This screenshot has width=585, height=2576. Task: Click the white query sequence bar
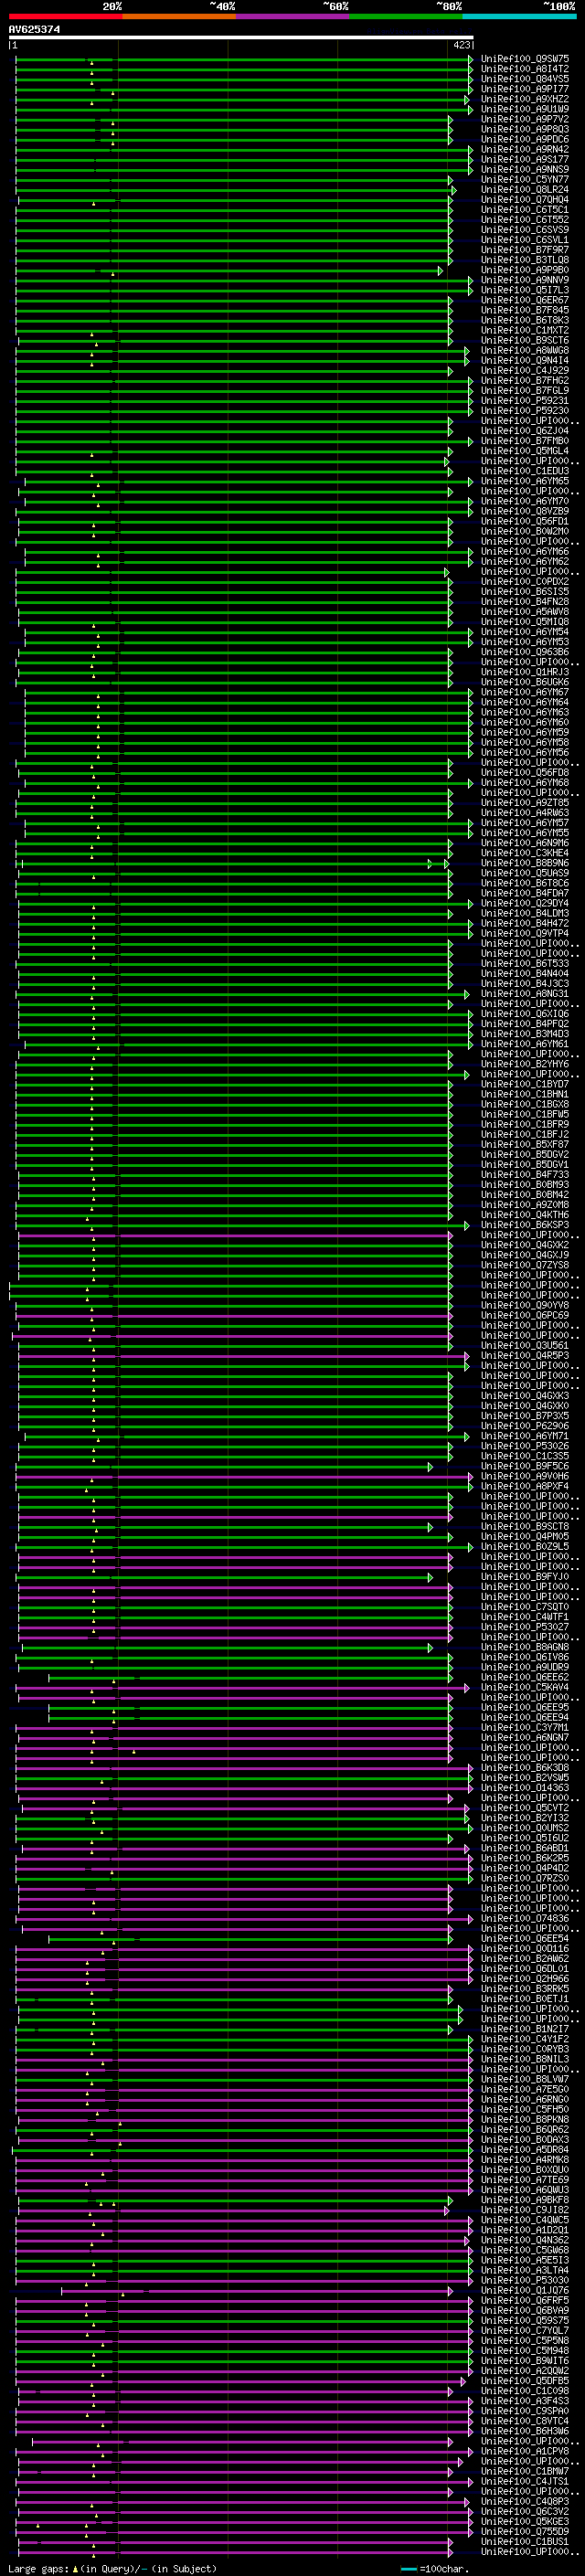pos(241,37)
